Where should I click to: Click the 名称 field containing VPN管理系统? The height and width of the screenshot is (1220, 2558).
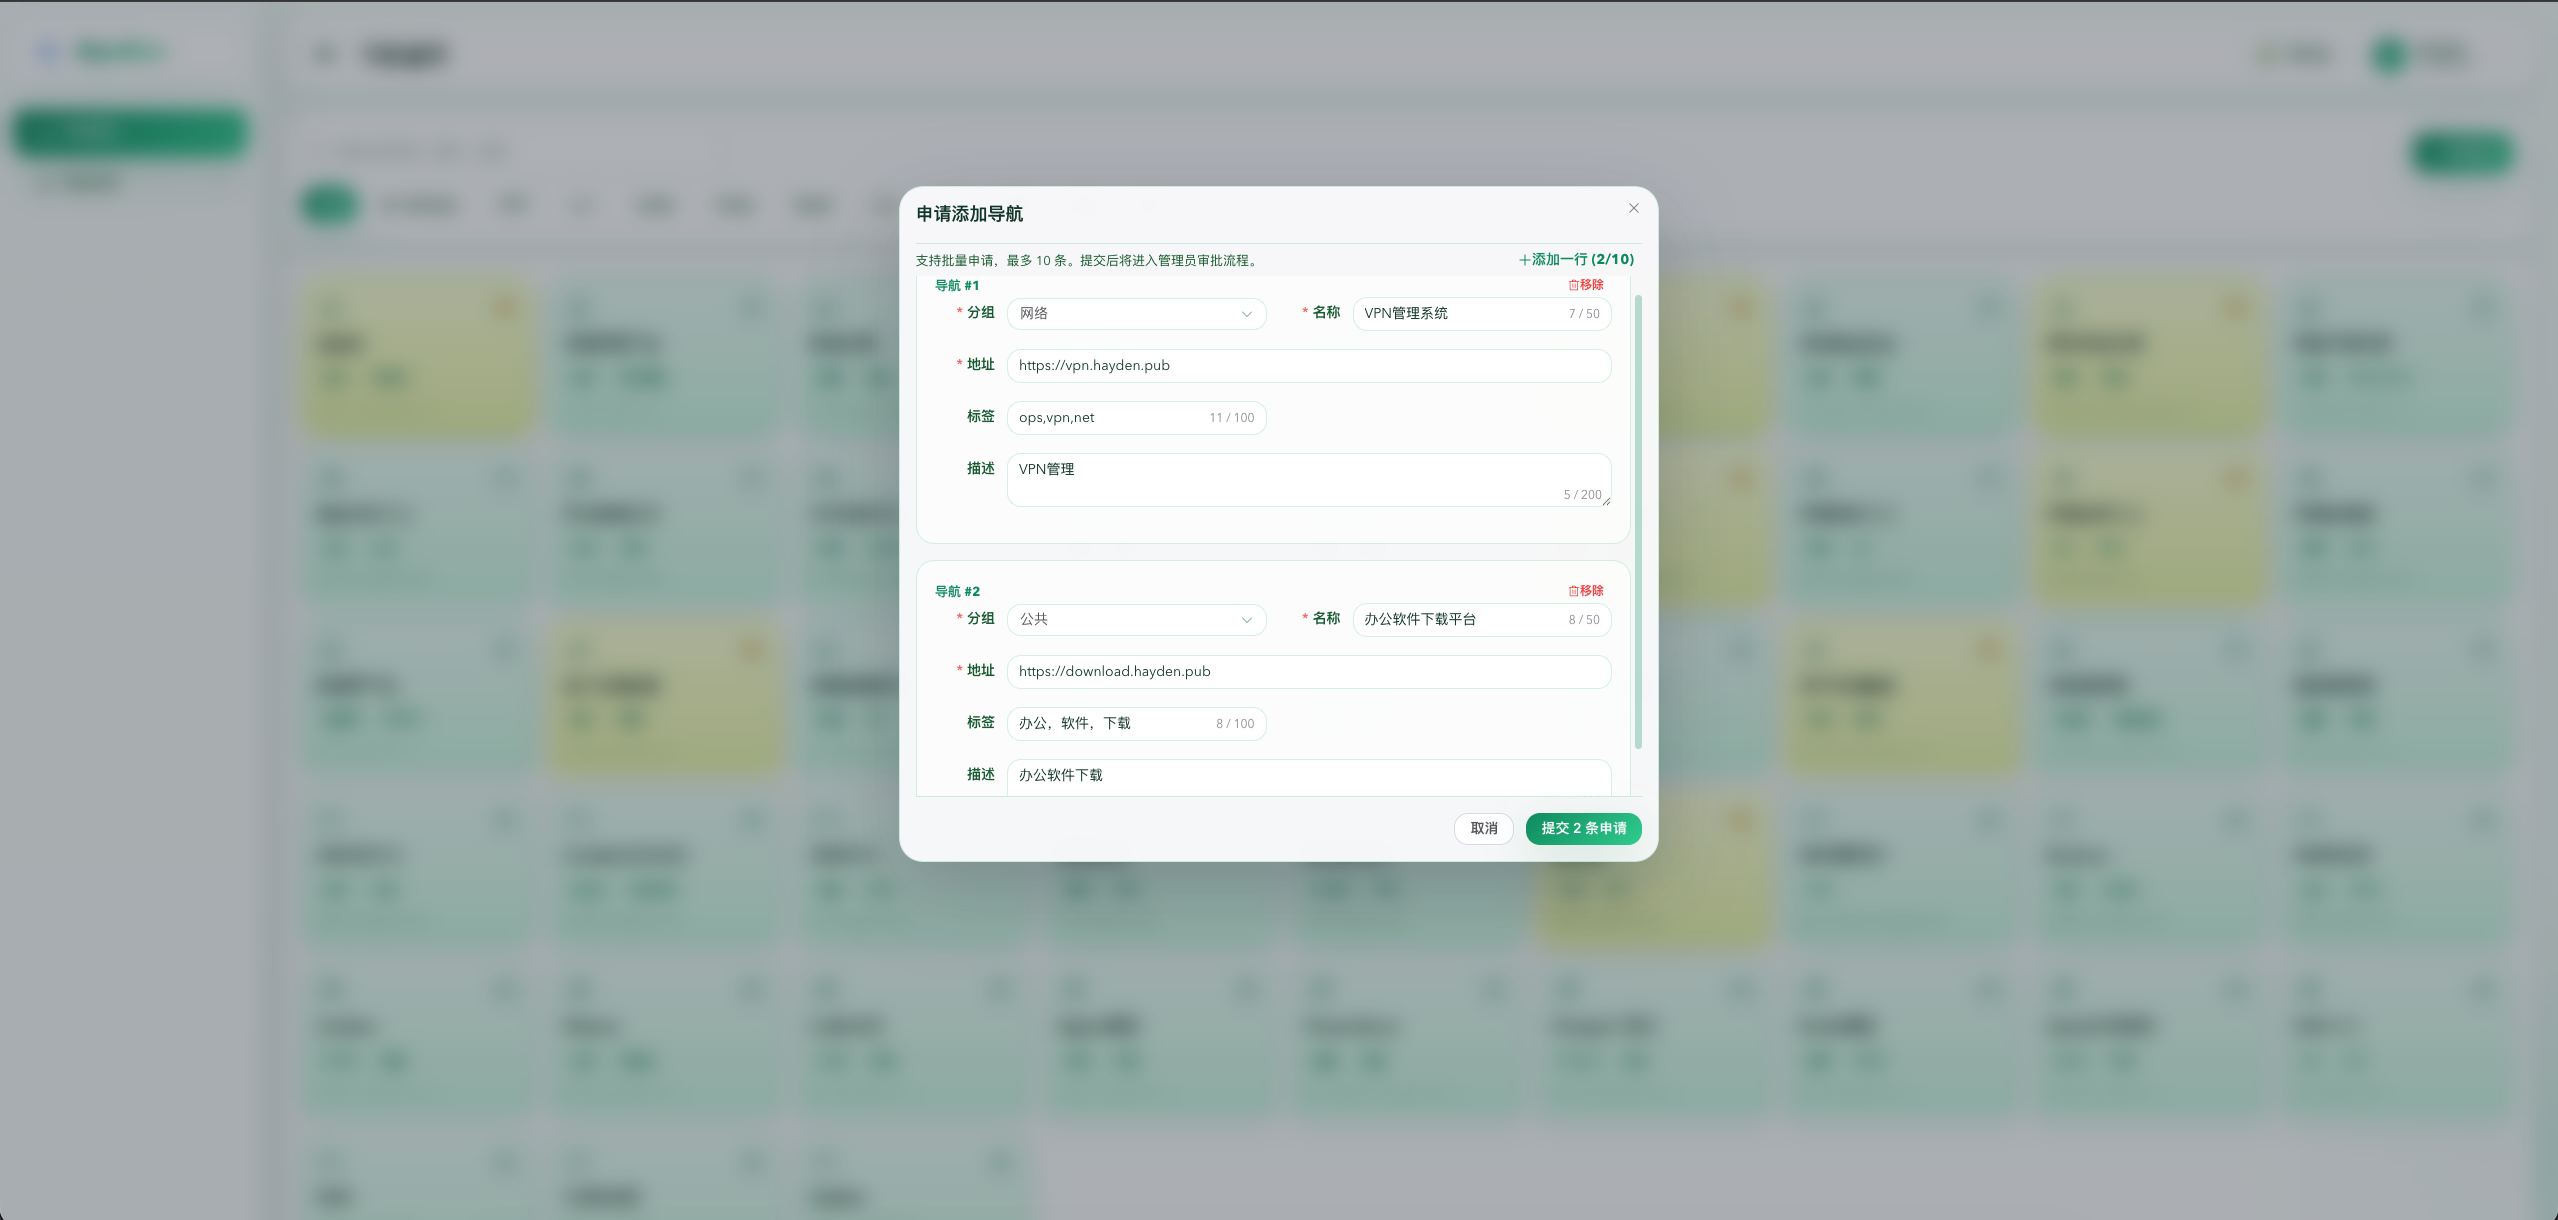[1460, 314]
